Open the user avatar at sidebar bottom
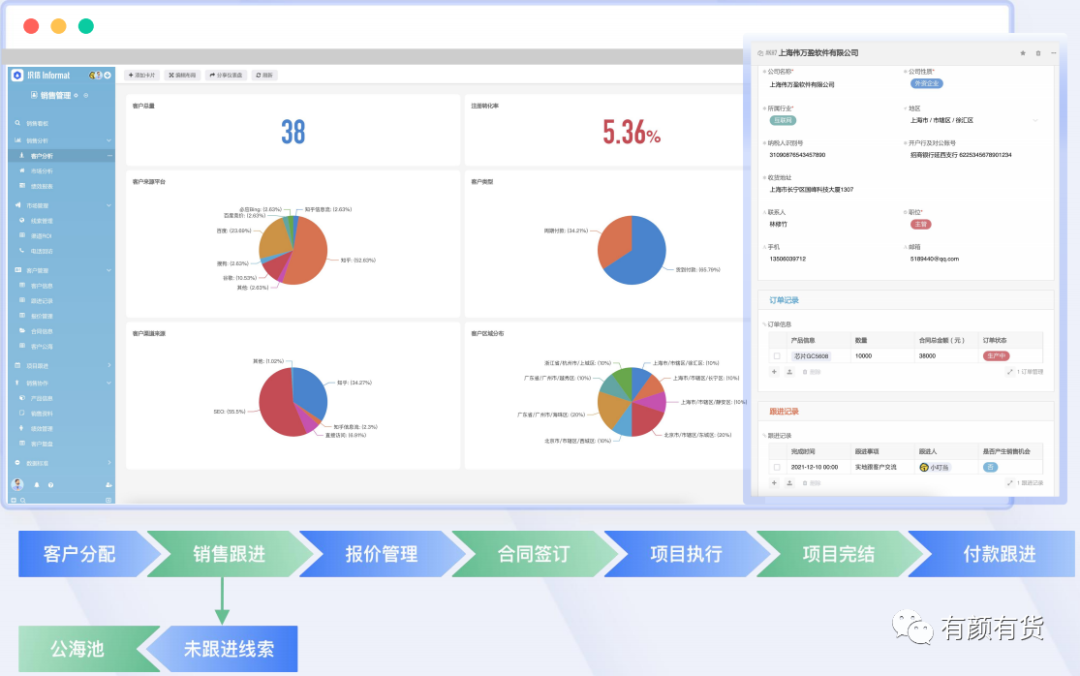 [x=18, y=484]
